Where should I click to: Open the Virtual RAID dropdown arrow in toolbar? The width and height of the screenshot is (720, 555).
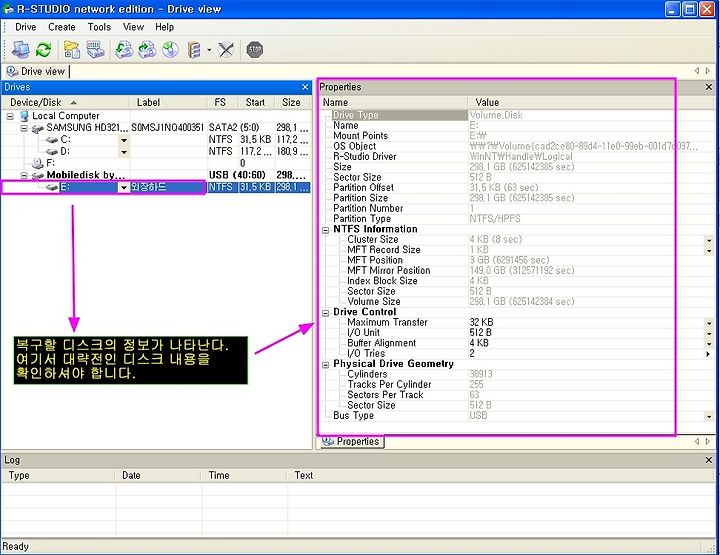[x=209, y=50]
